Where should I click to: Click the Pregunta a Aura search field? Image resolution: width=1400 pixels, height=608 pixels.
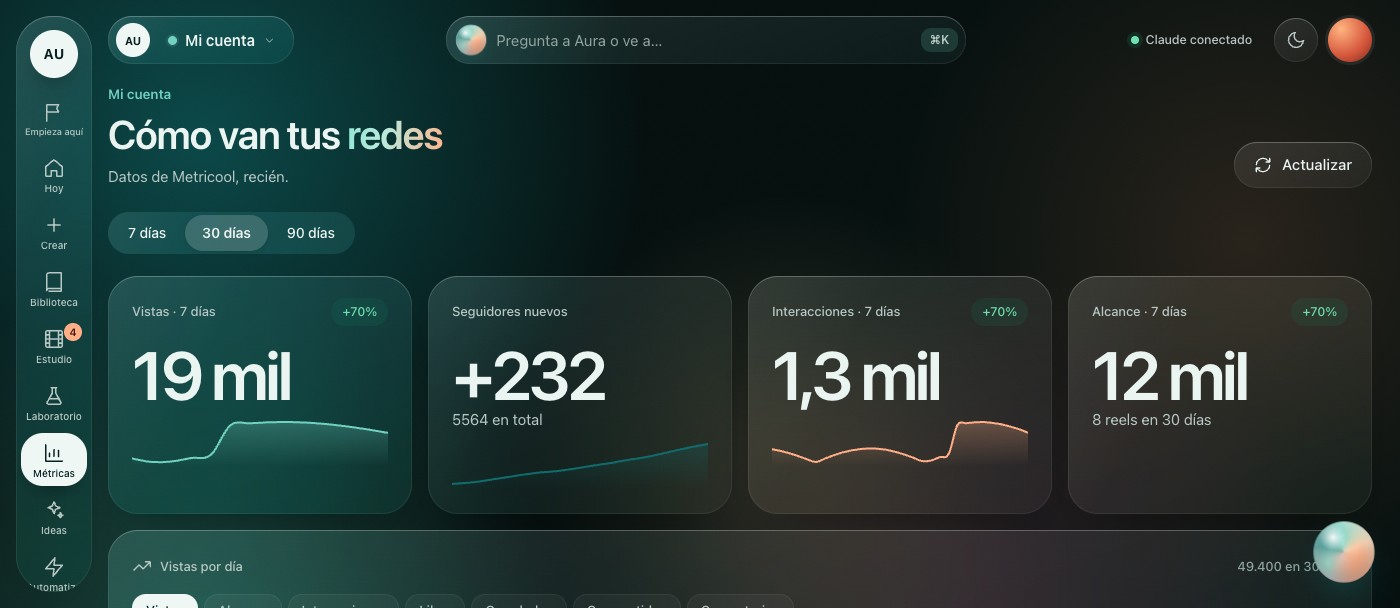pos(706,40)
